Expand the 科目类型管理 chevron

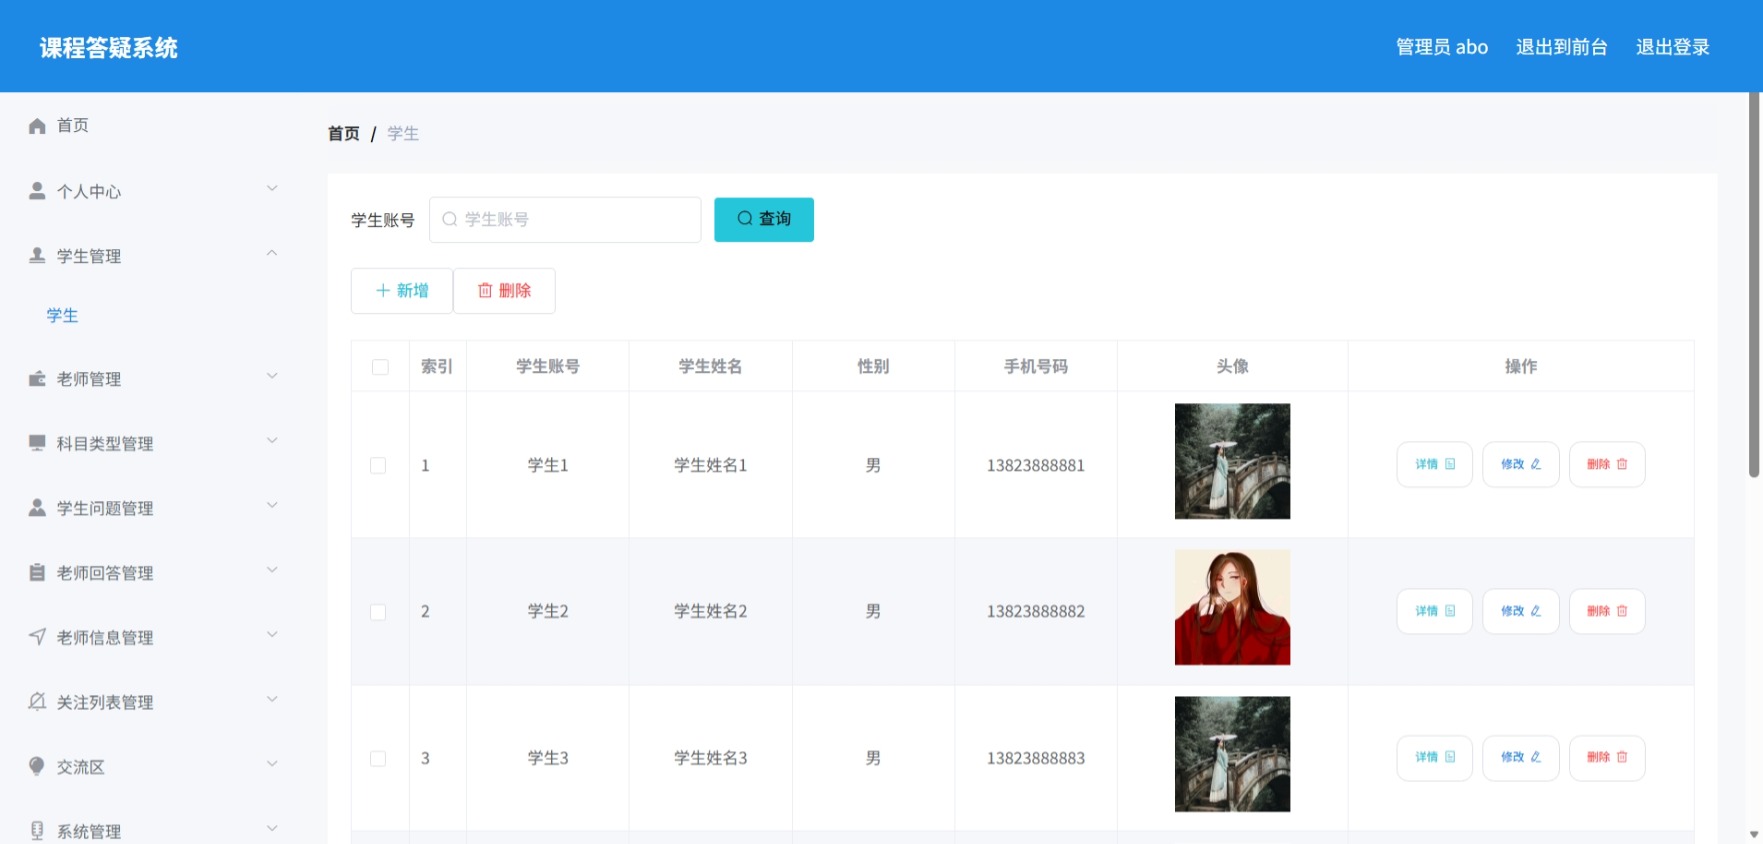coord(272,440)
